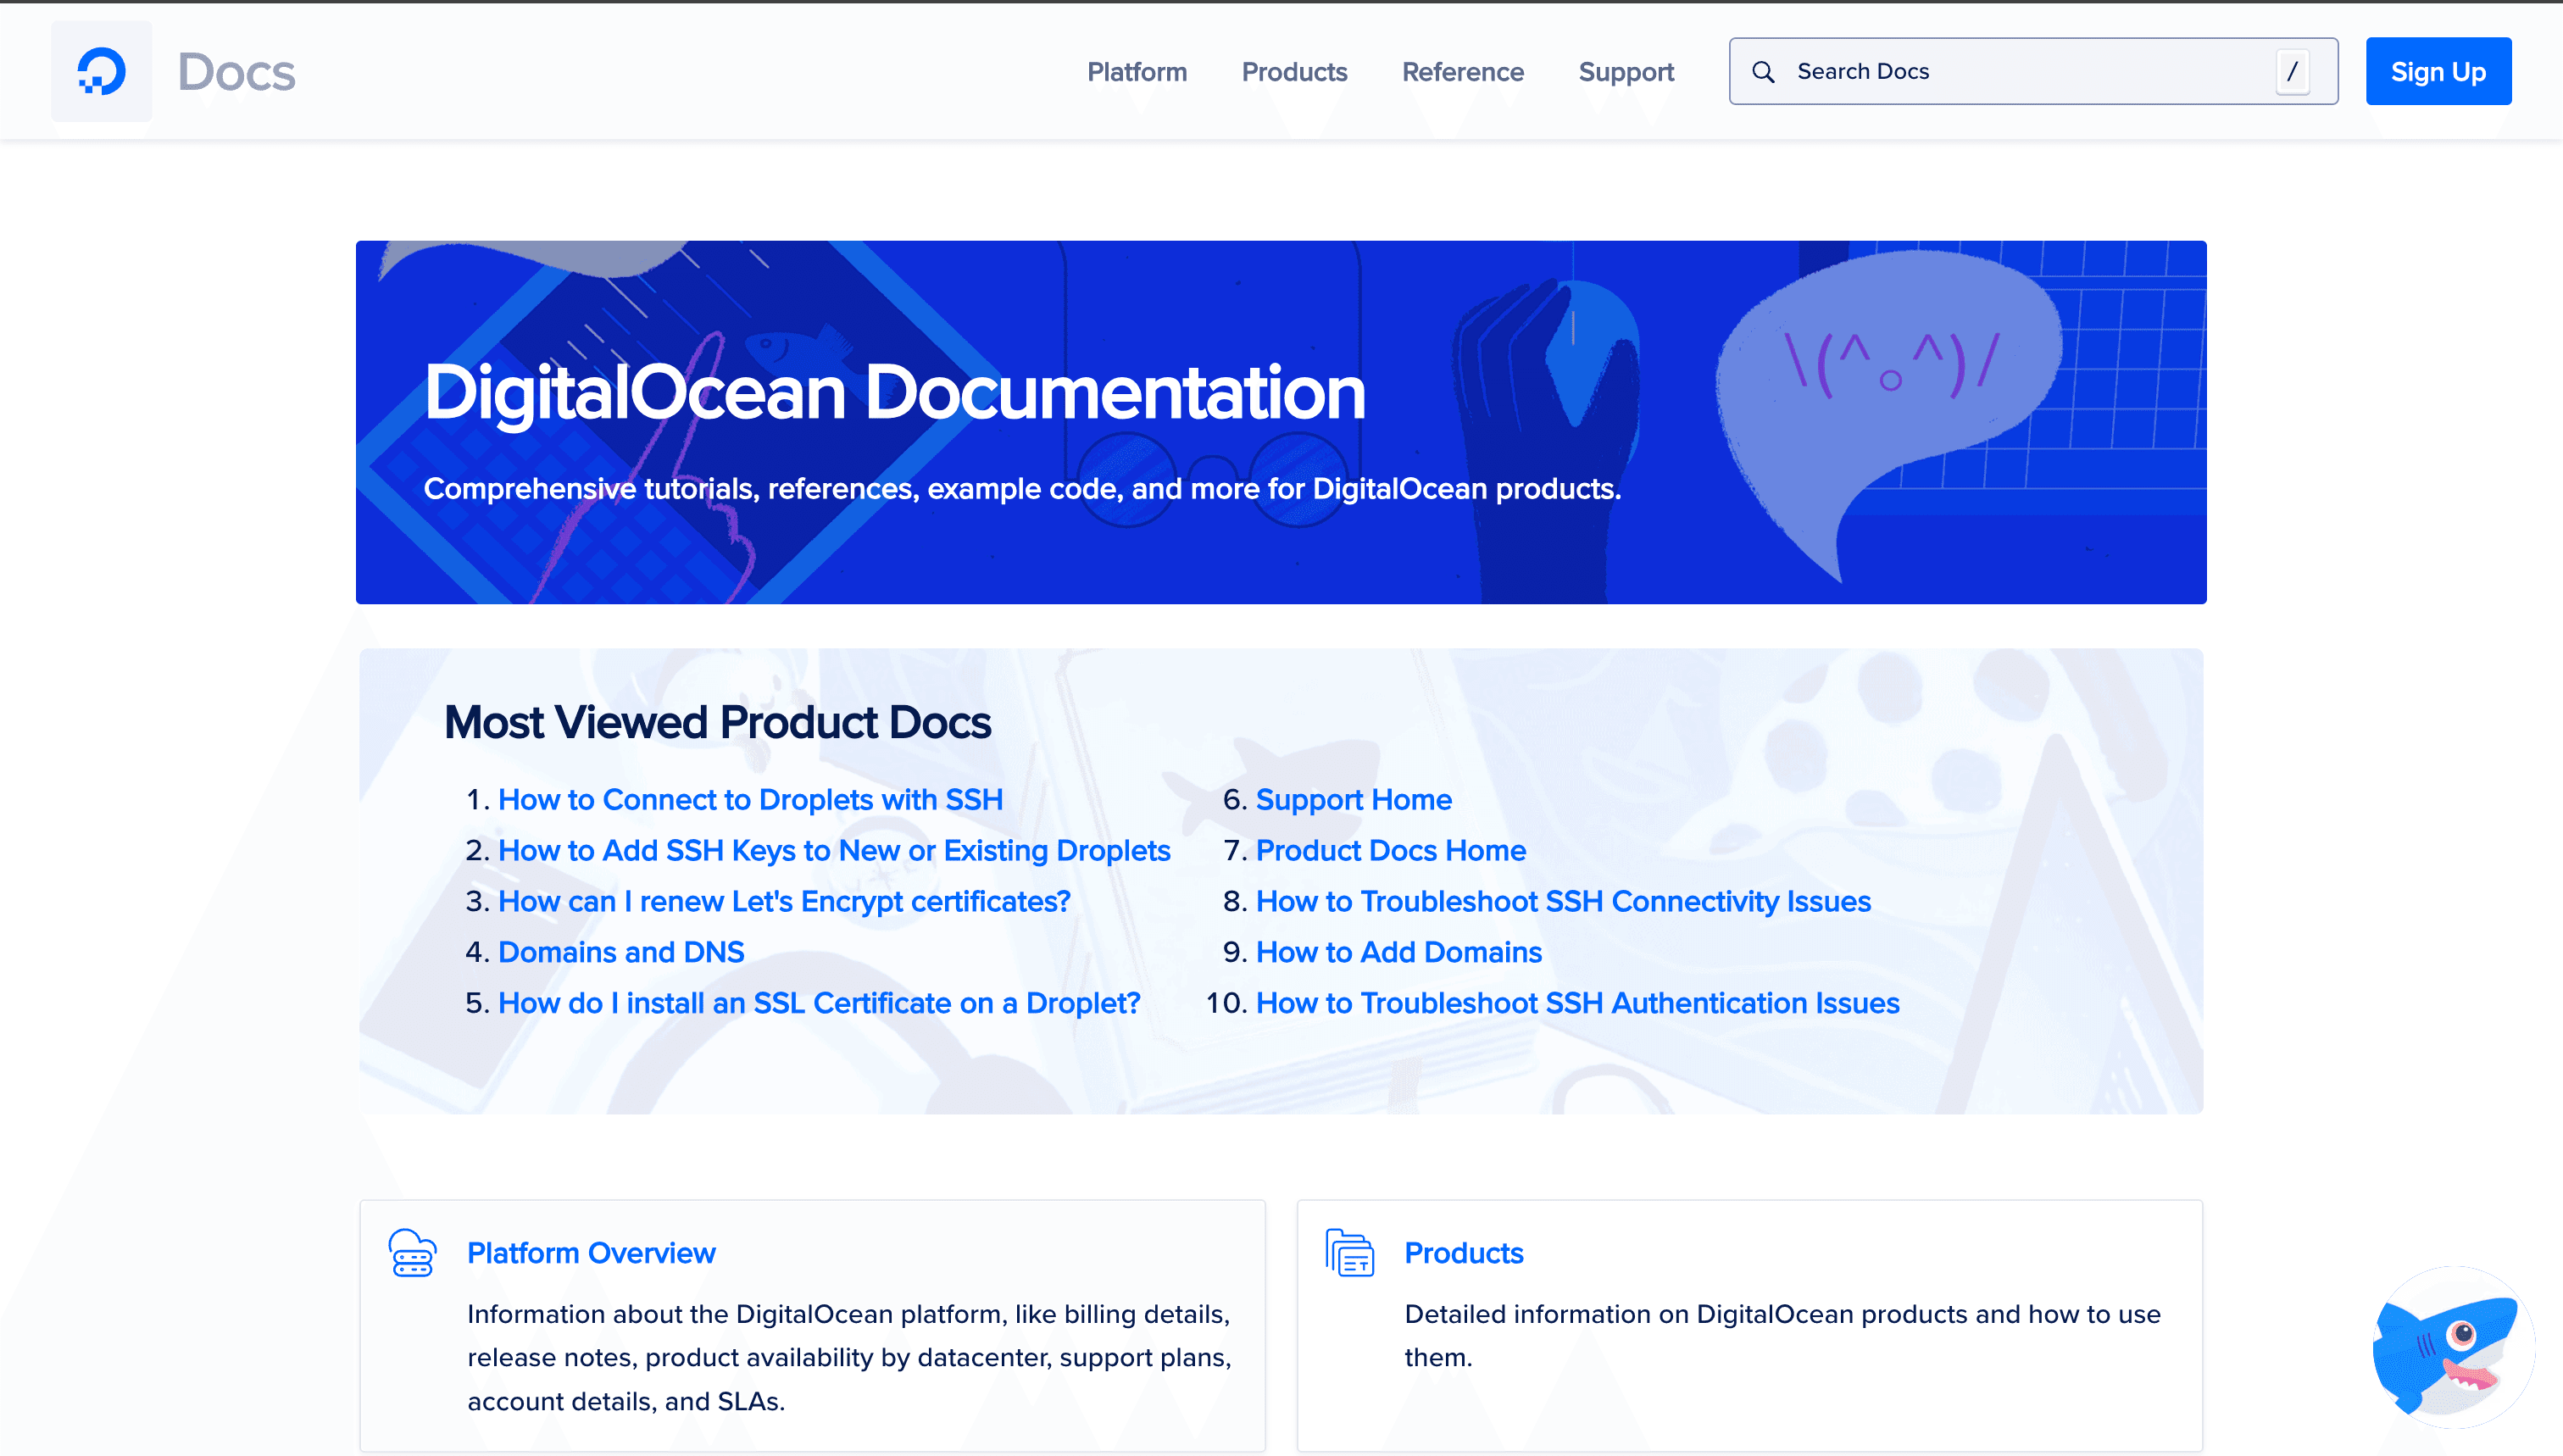Open Troubleshoot SSH Authentication Issues link
2563x1456 pixels.
[x=1577, y=1003]
